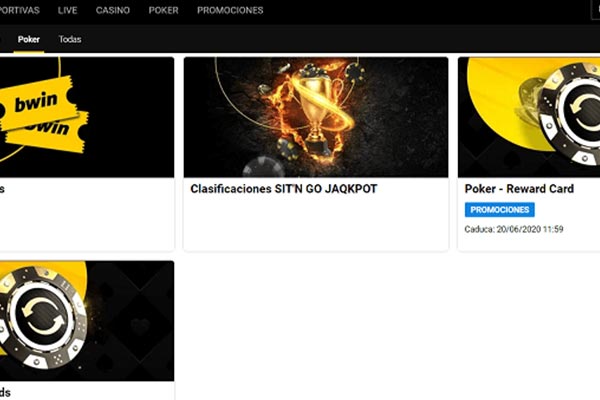Open the LIVE section in top navigation

click(x=68, y=10)
